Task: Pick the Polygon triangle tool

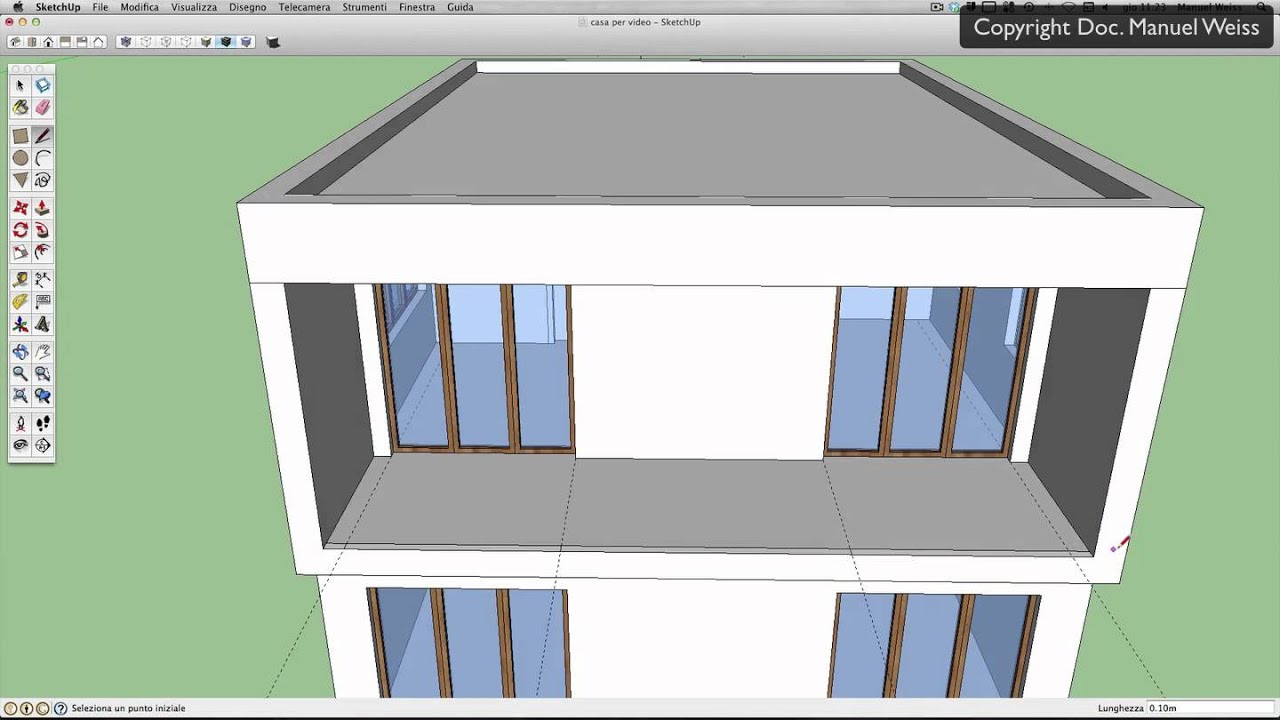Action: tap(20, 180)
